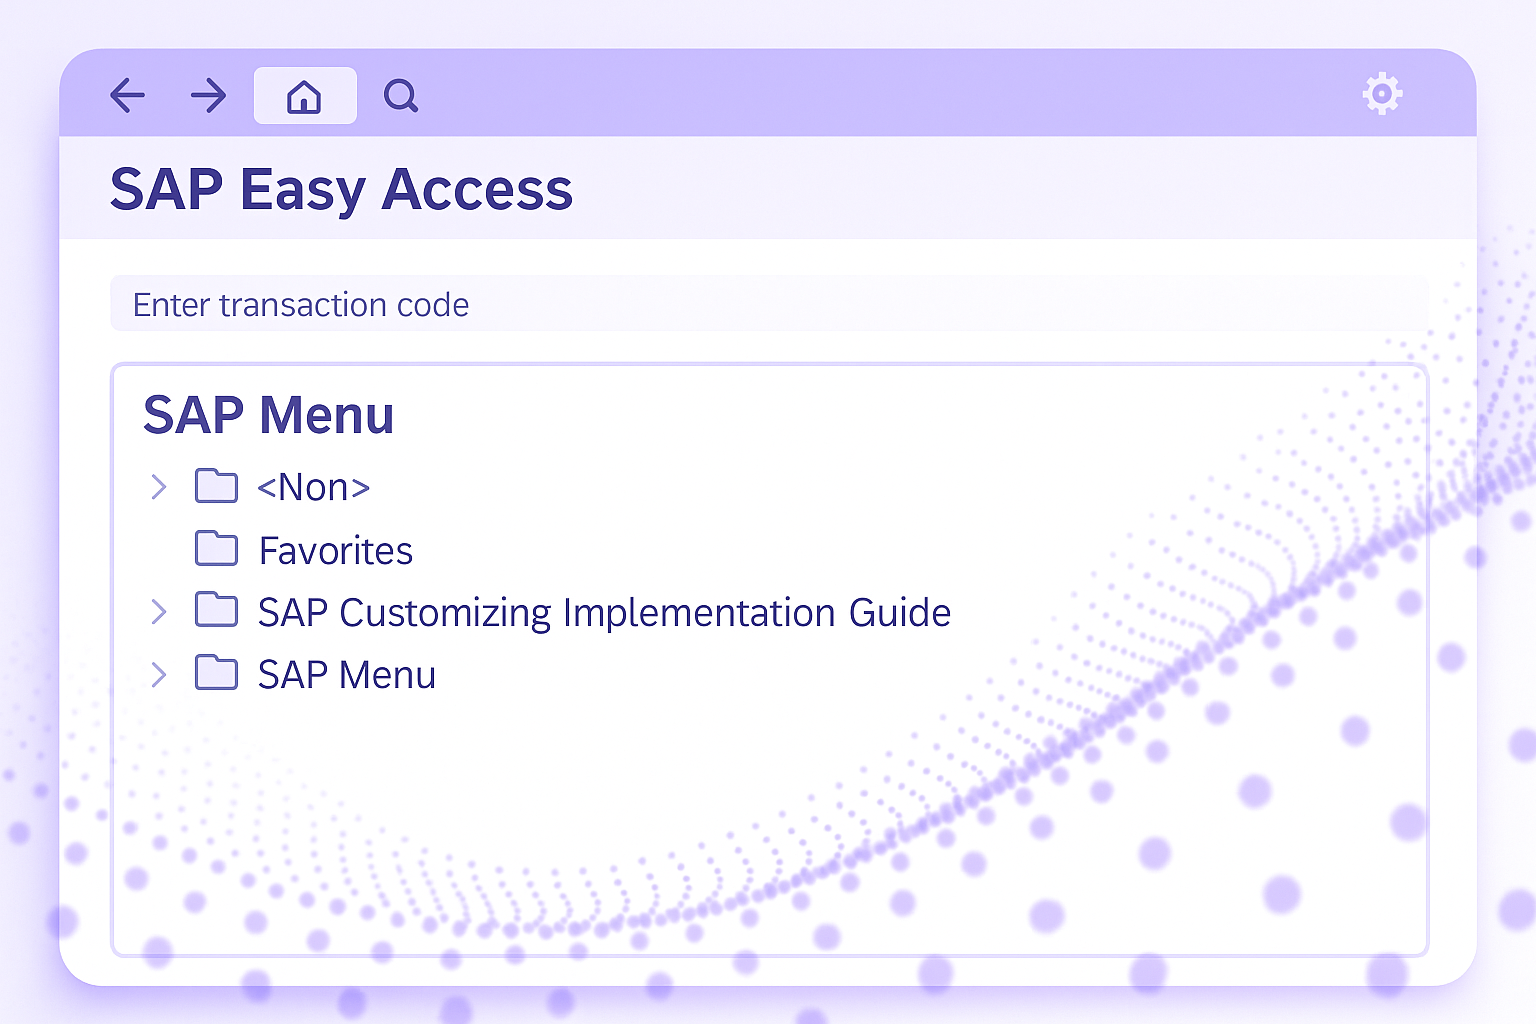Click the SAP Customizing Implementation Guide folder icon

pos(216,610)
